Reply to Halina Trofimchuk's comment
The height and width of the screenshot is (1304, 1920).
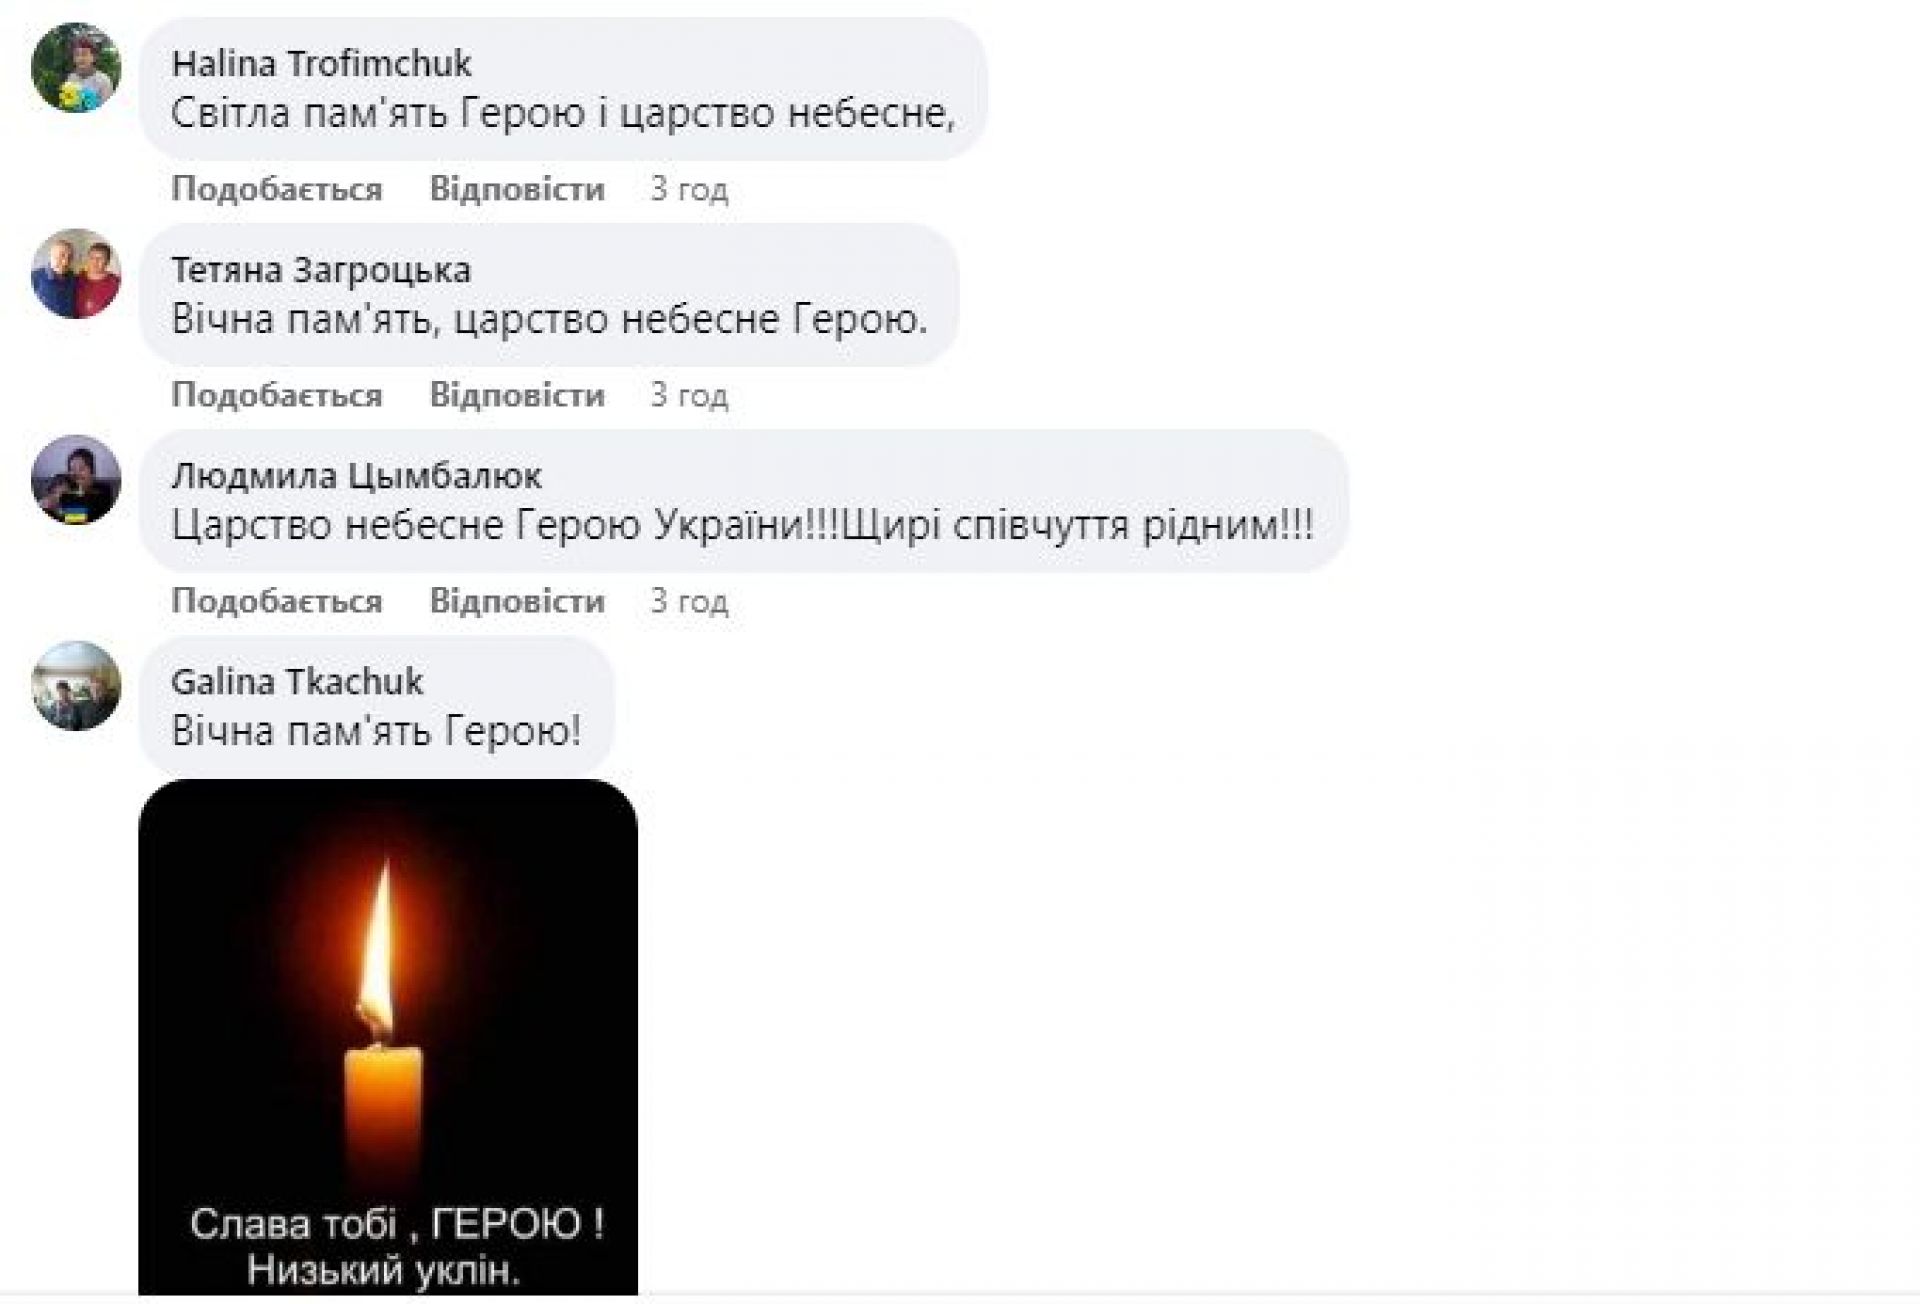point(517,189)
